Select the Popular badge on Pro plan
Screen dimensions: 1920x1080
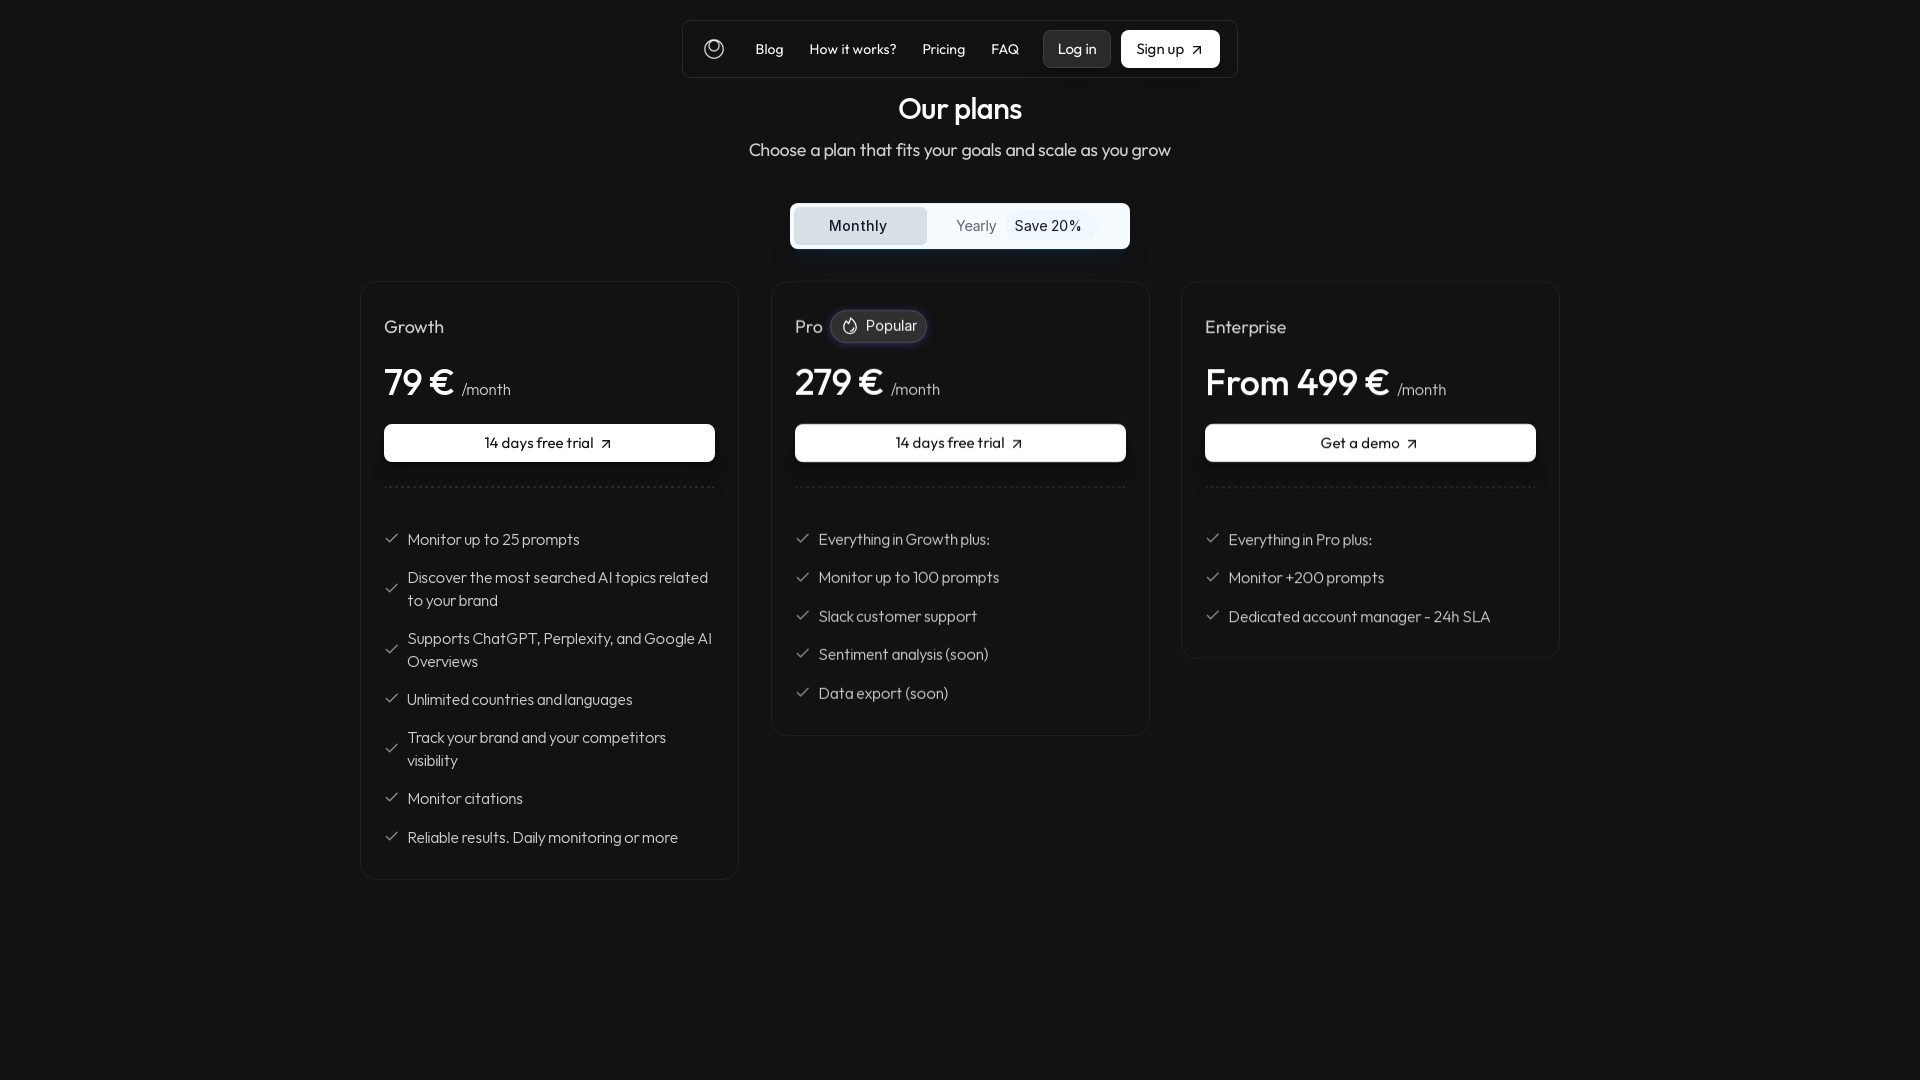(x=878, y=326)
